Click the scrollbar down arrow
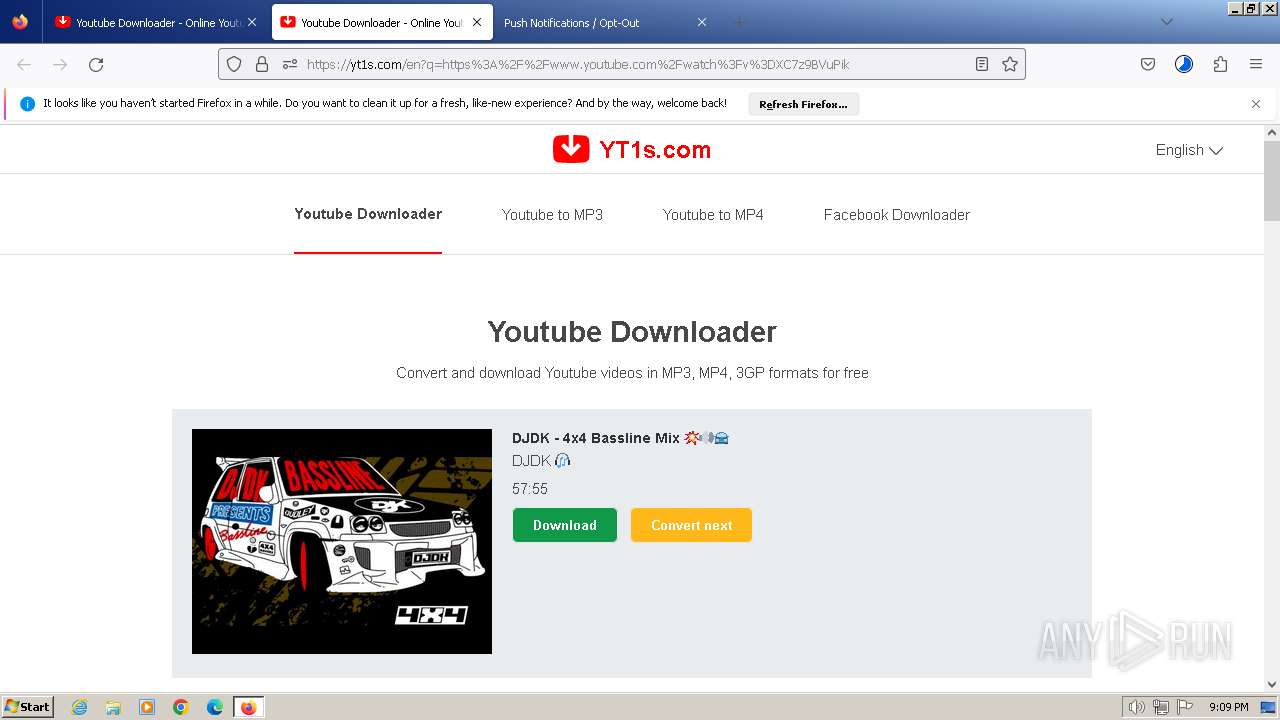Image resolution: width=1280 pixels, height=720 pixels. [x=1272, y=684]
